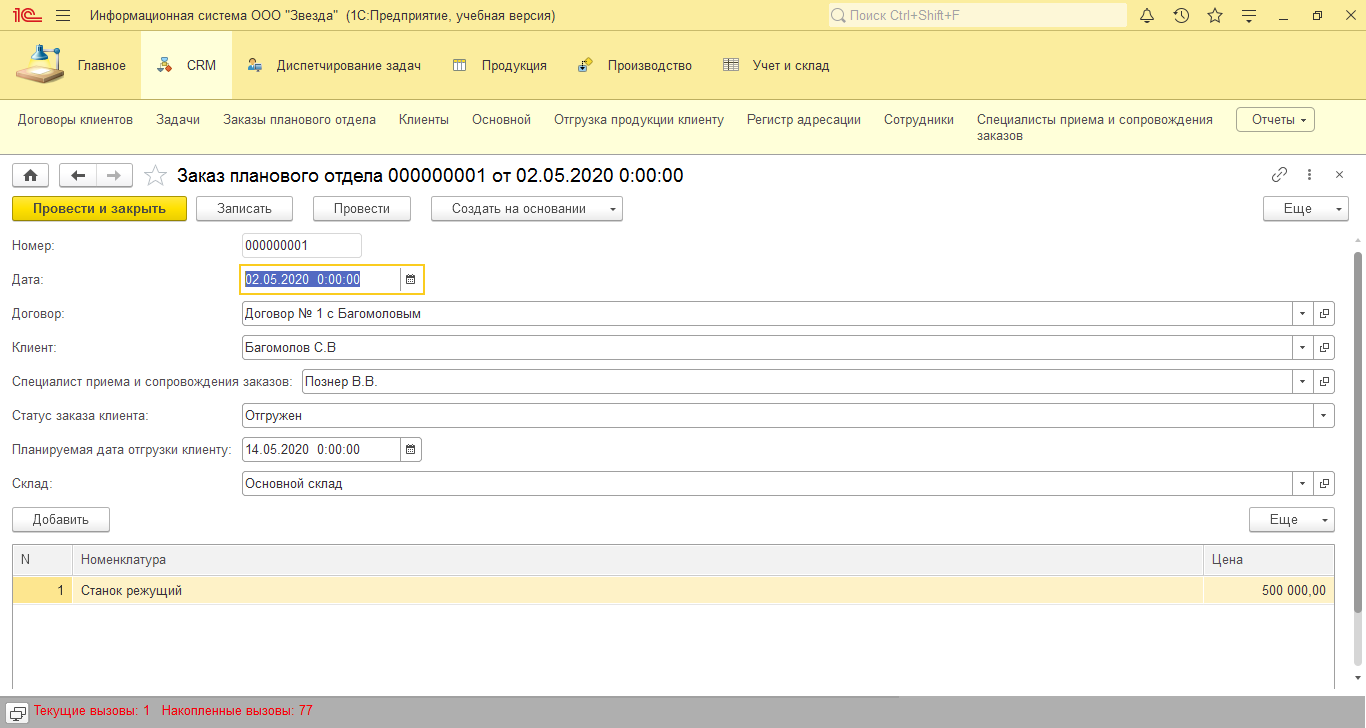This screenshot has width=1366, height=728.
Task: Open Клиенты link in navigation panel
Action: (x=423, y=120)
